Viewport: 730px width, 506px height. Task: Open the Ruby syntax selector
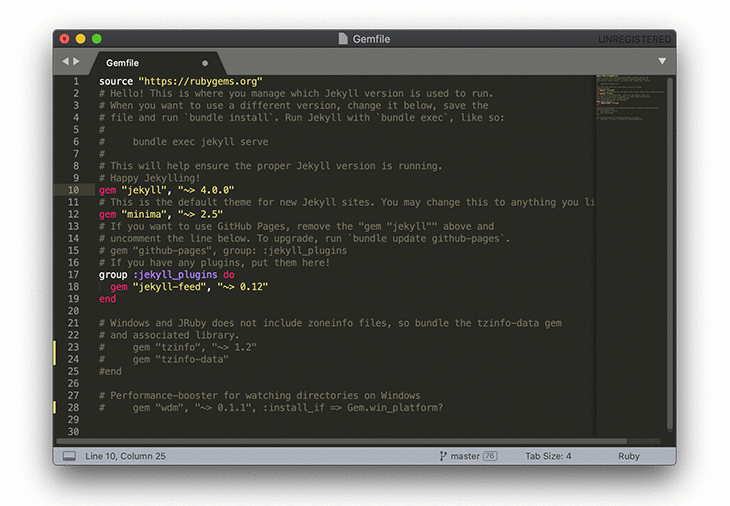[629, 456]
